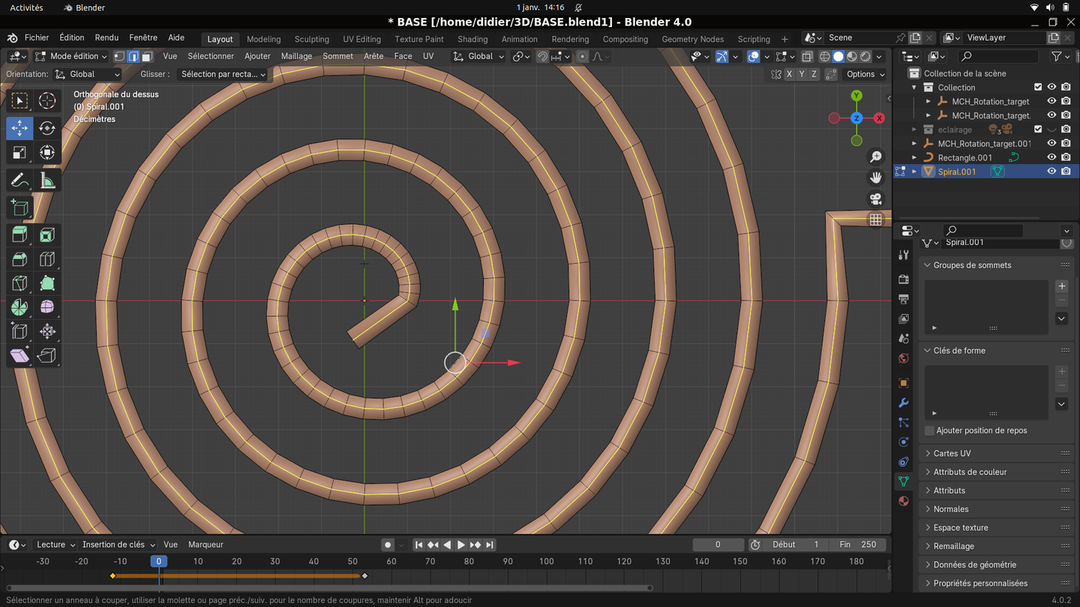The image size is (1080, 607).
Task: Select the Shear tool
Action: (19, 356)
